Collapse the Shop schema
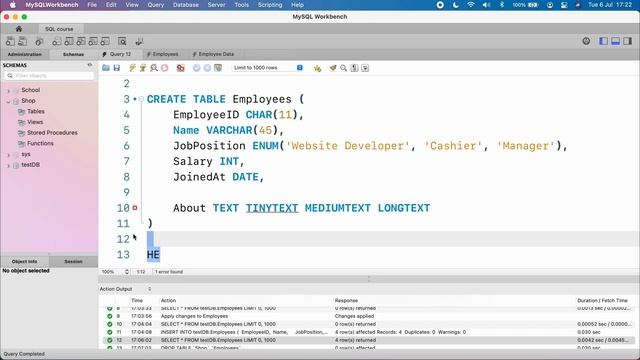This screenshot has height=360, width=640. pyautogui.click(x=9, y=101)
